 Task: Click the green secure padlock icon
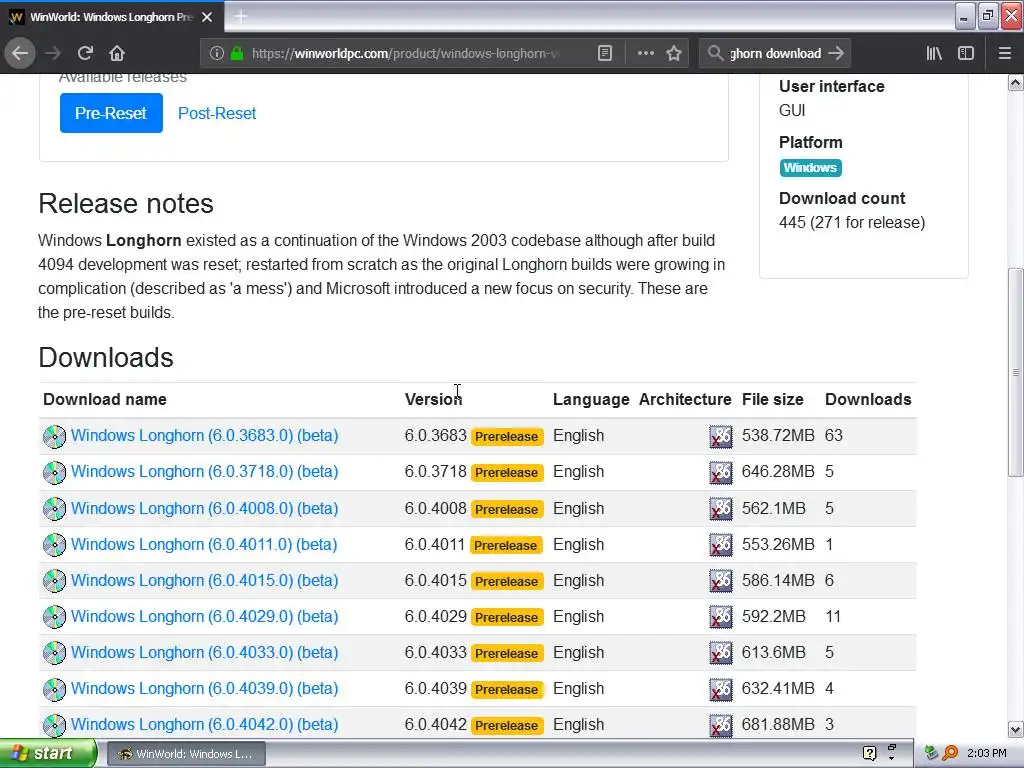(x=237, y=53)
